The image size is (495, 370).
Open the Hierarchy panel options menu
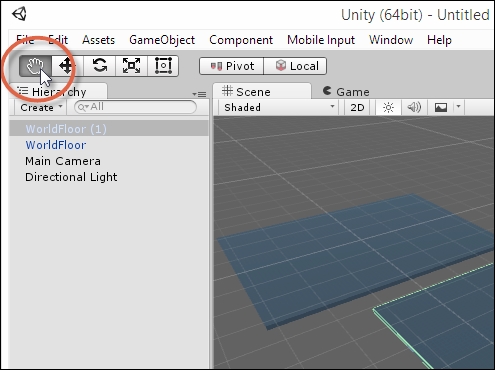(x=199, y=94)
